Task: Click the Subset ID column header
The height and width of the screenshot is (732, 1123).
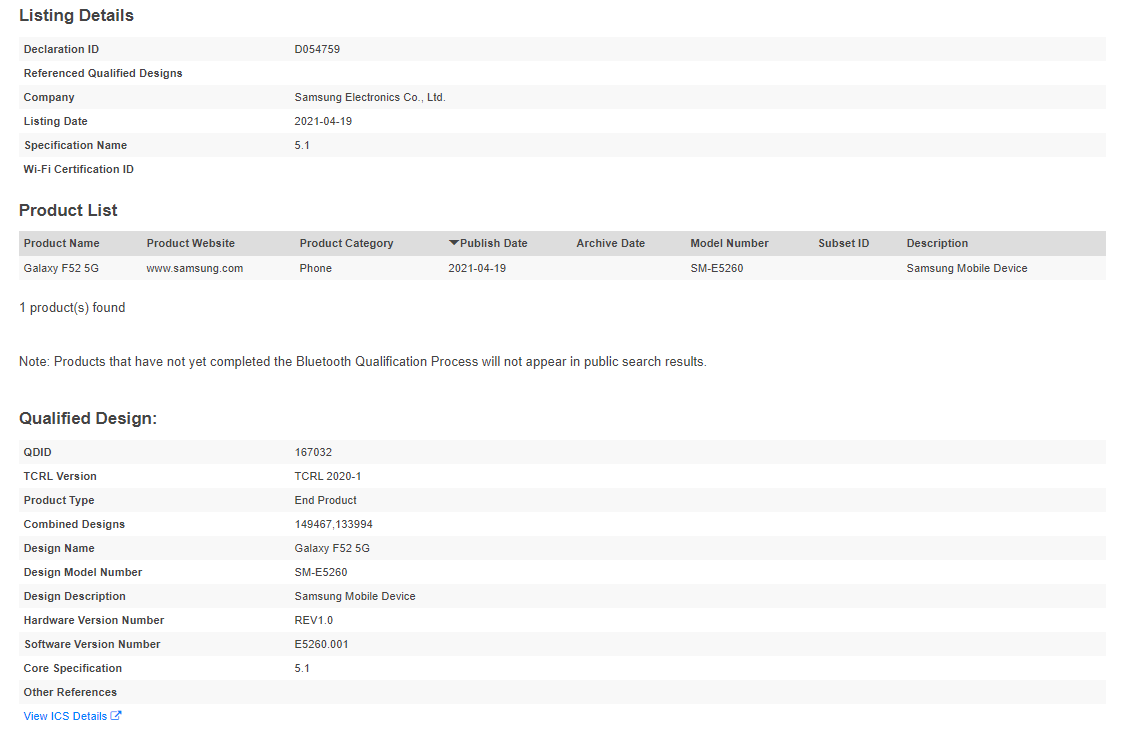Action: [x=843, y=243]
